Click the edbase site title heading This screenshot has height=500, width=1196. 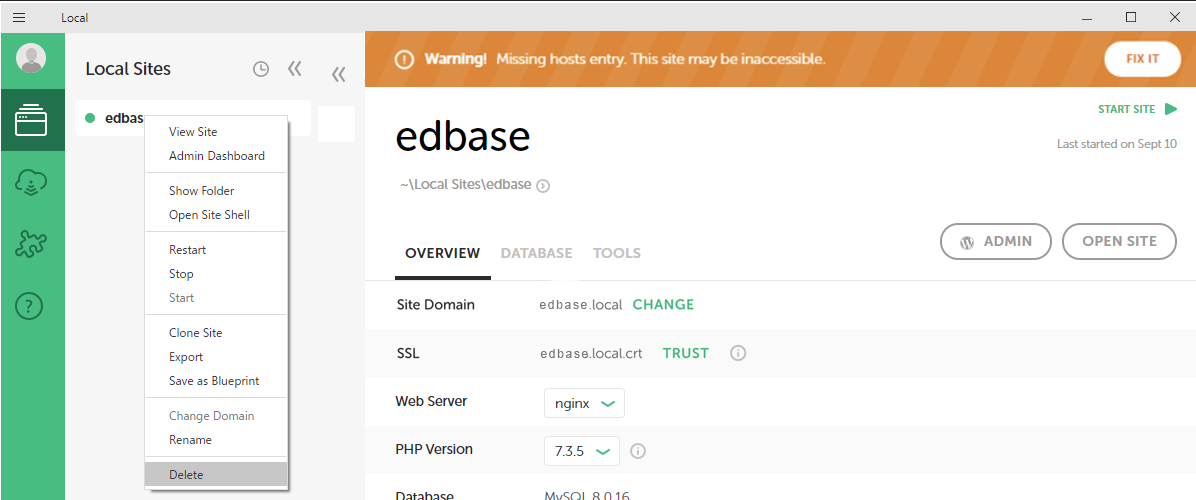[x=462, y=137]
